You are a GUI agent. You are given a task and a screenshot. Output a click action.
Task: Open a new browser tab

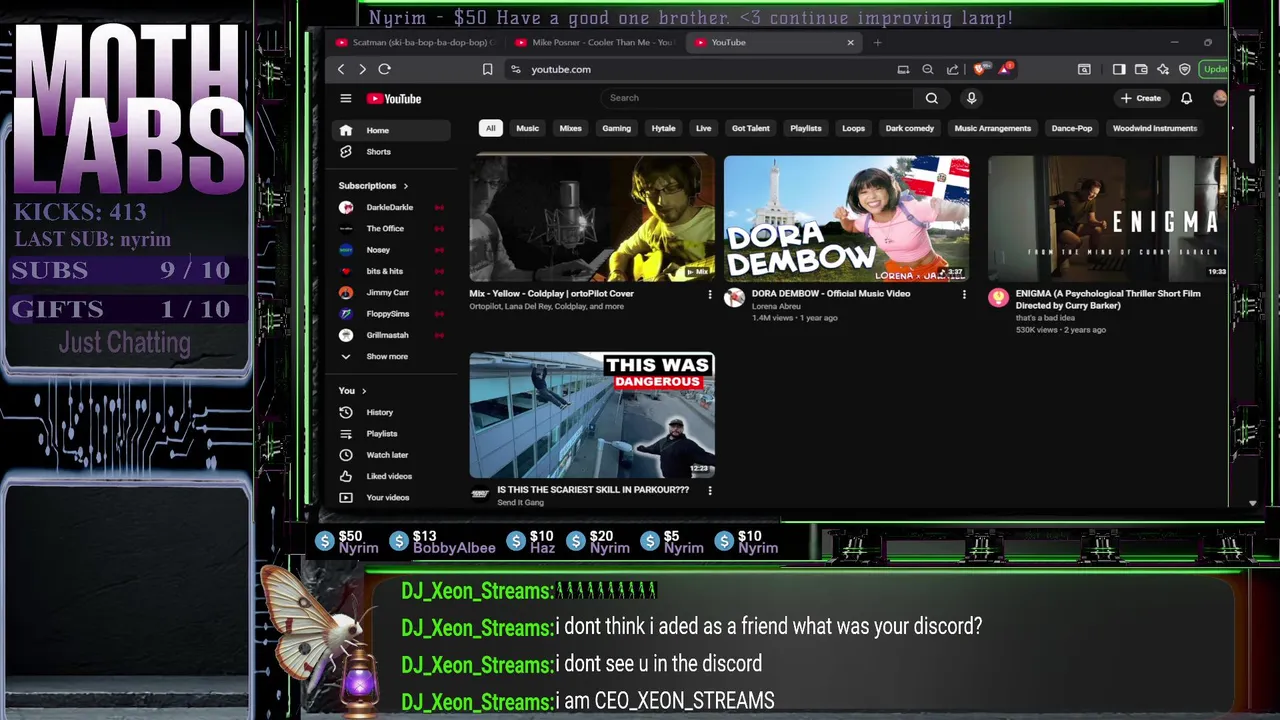(x=877, y=42)
